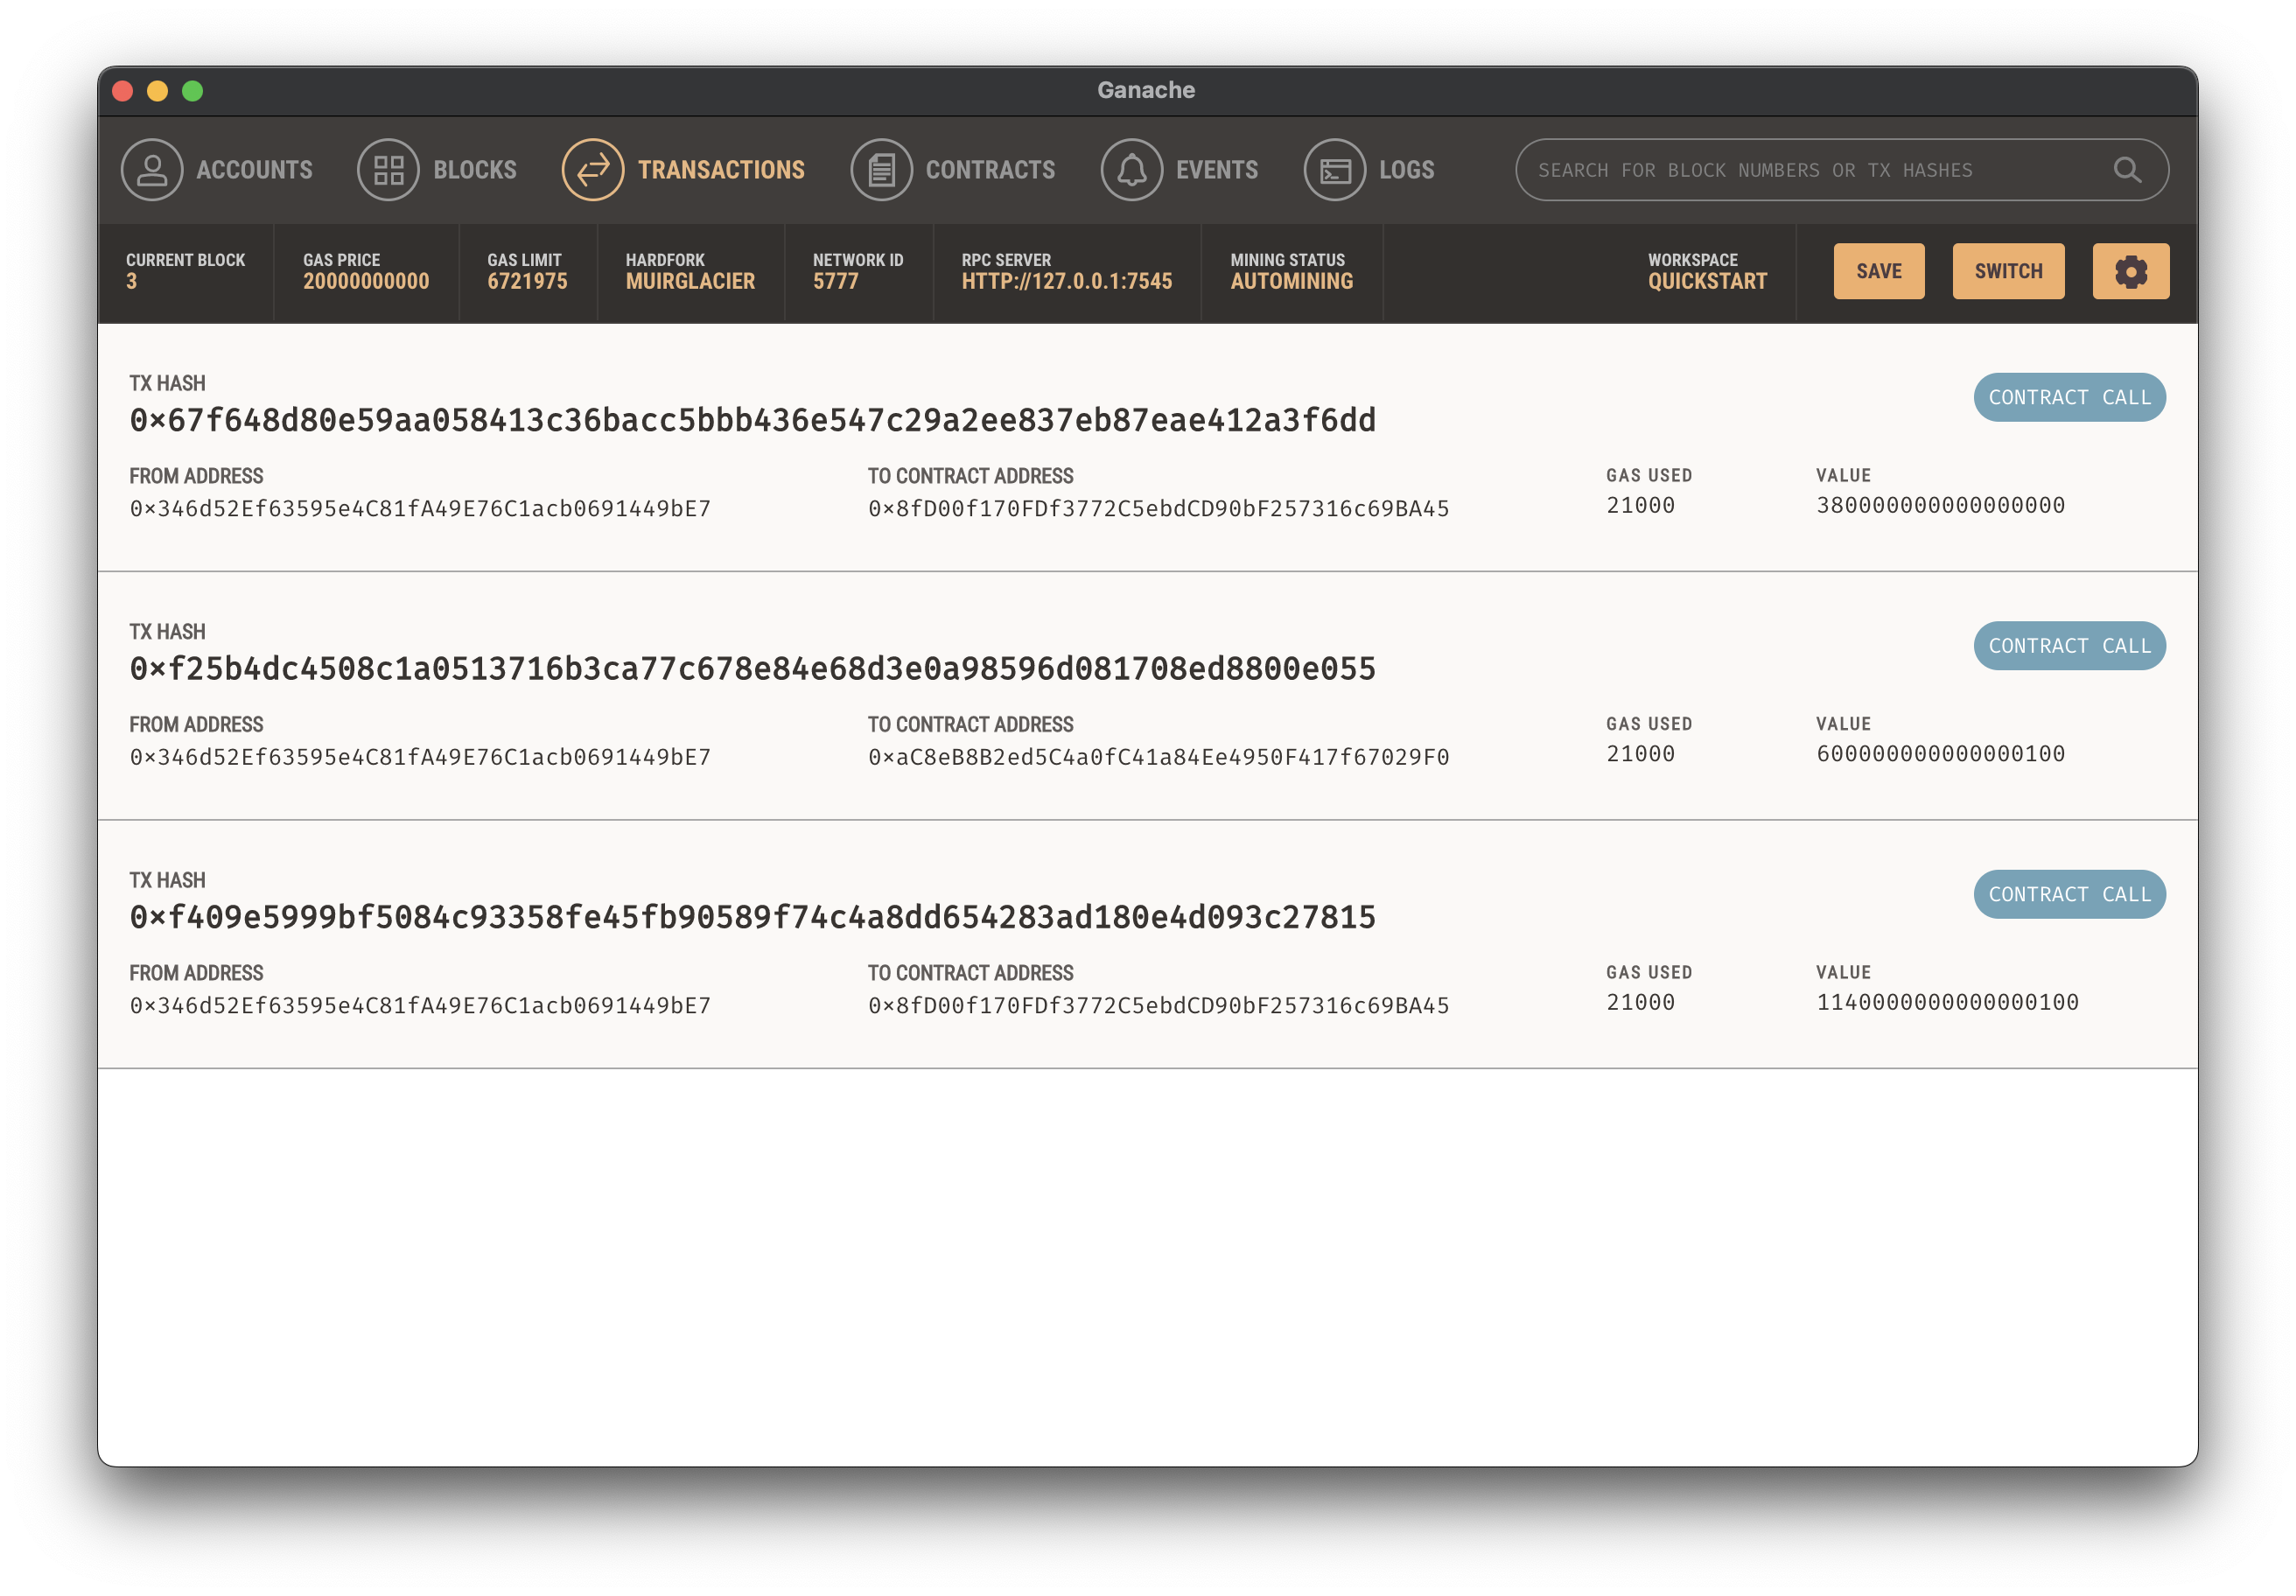Open the first transaction's CONTRACT CALL badge

[2069, 396]
